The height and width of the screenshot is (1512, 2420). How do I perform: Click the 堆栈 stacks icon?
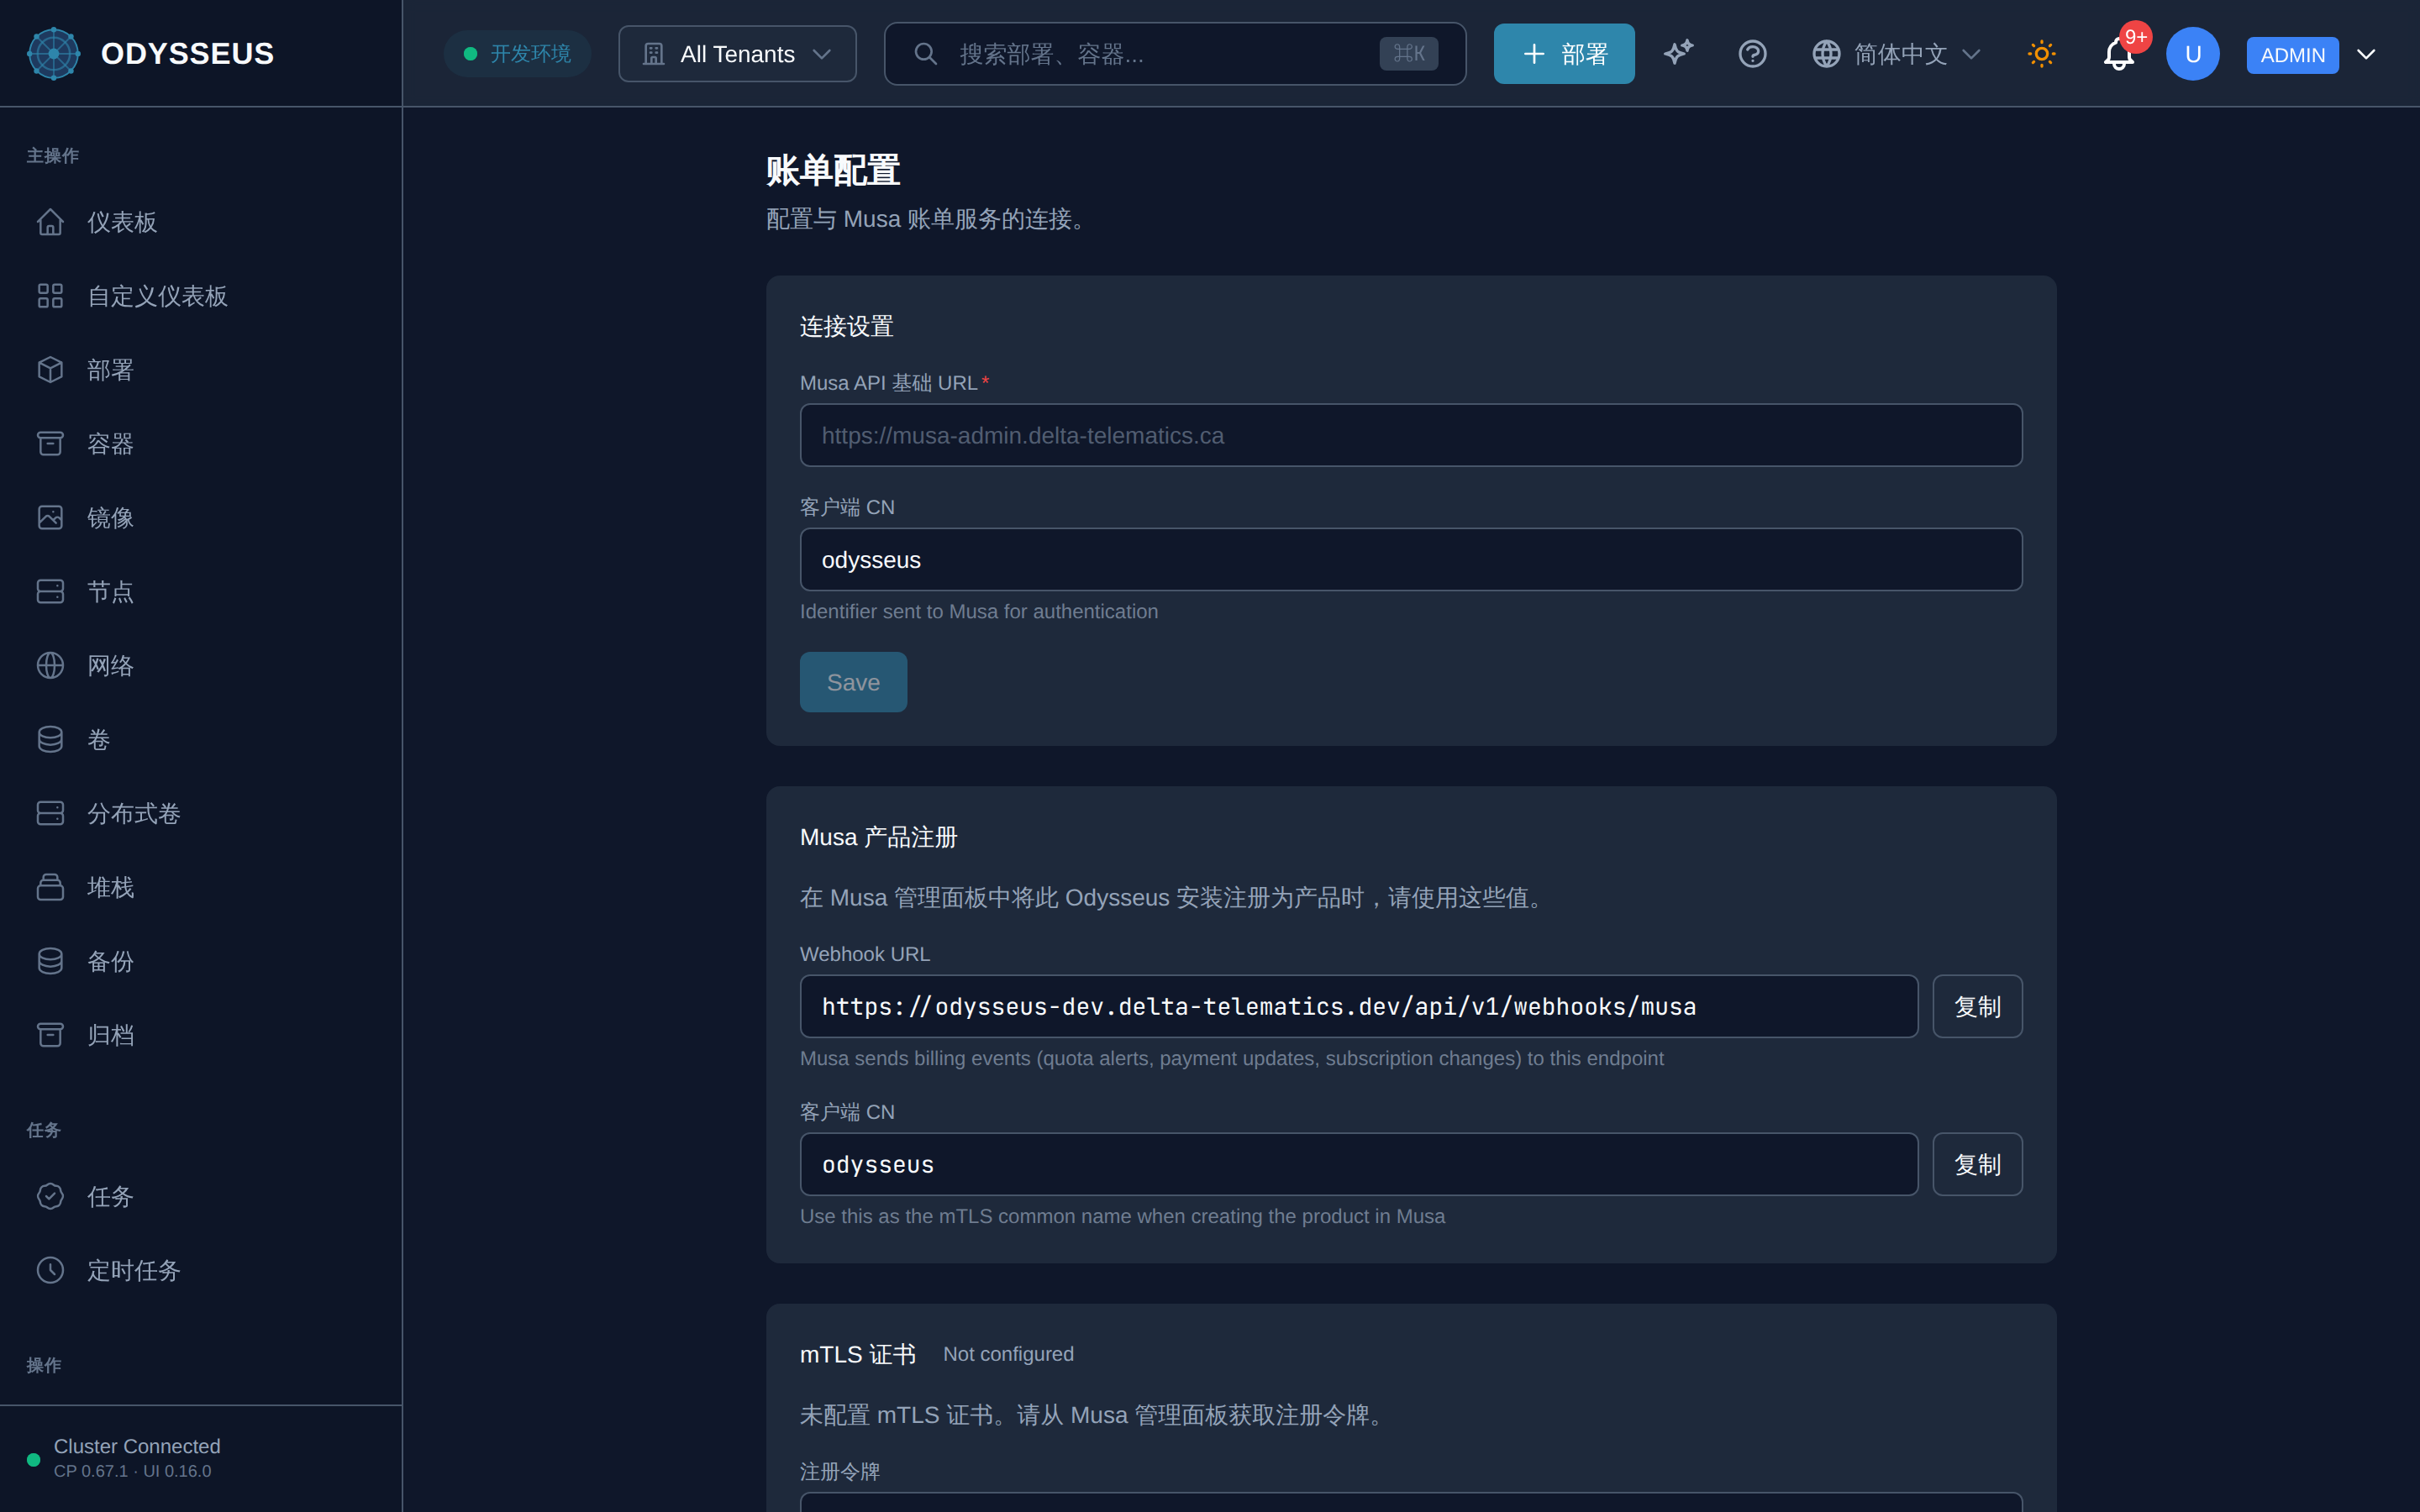[x=50, y=887]
